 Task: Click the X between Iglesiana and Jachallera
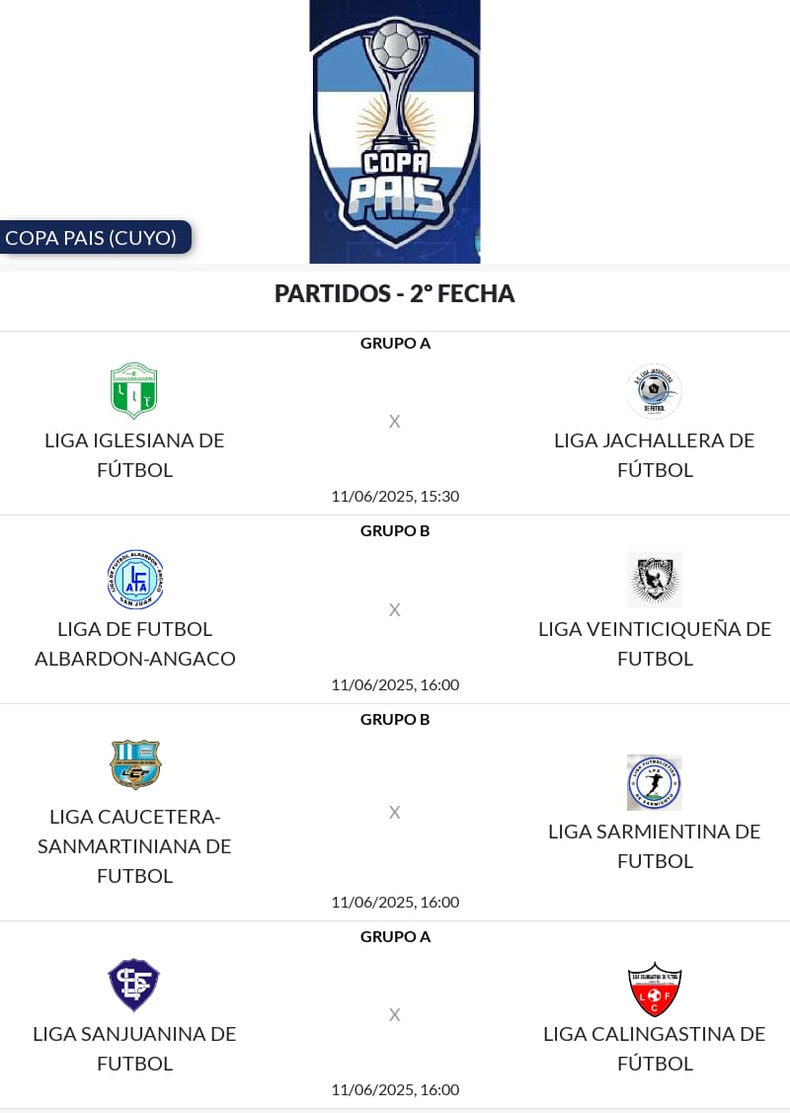(395, 422)
